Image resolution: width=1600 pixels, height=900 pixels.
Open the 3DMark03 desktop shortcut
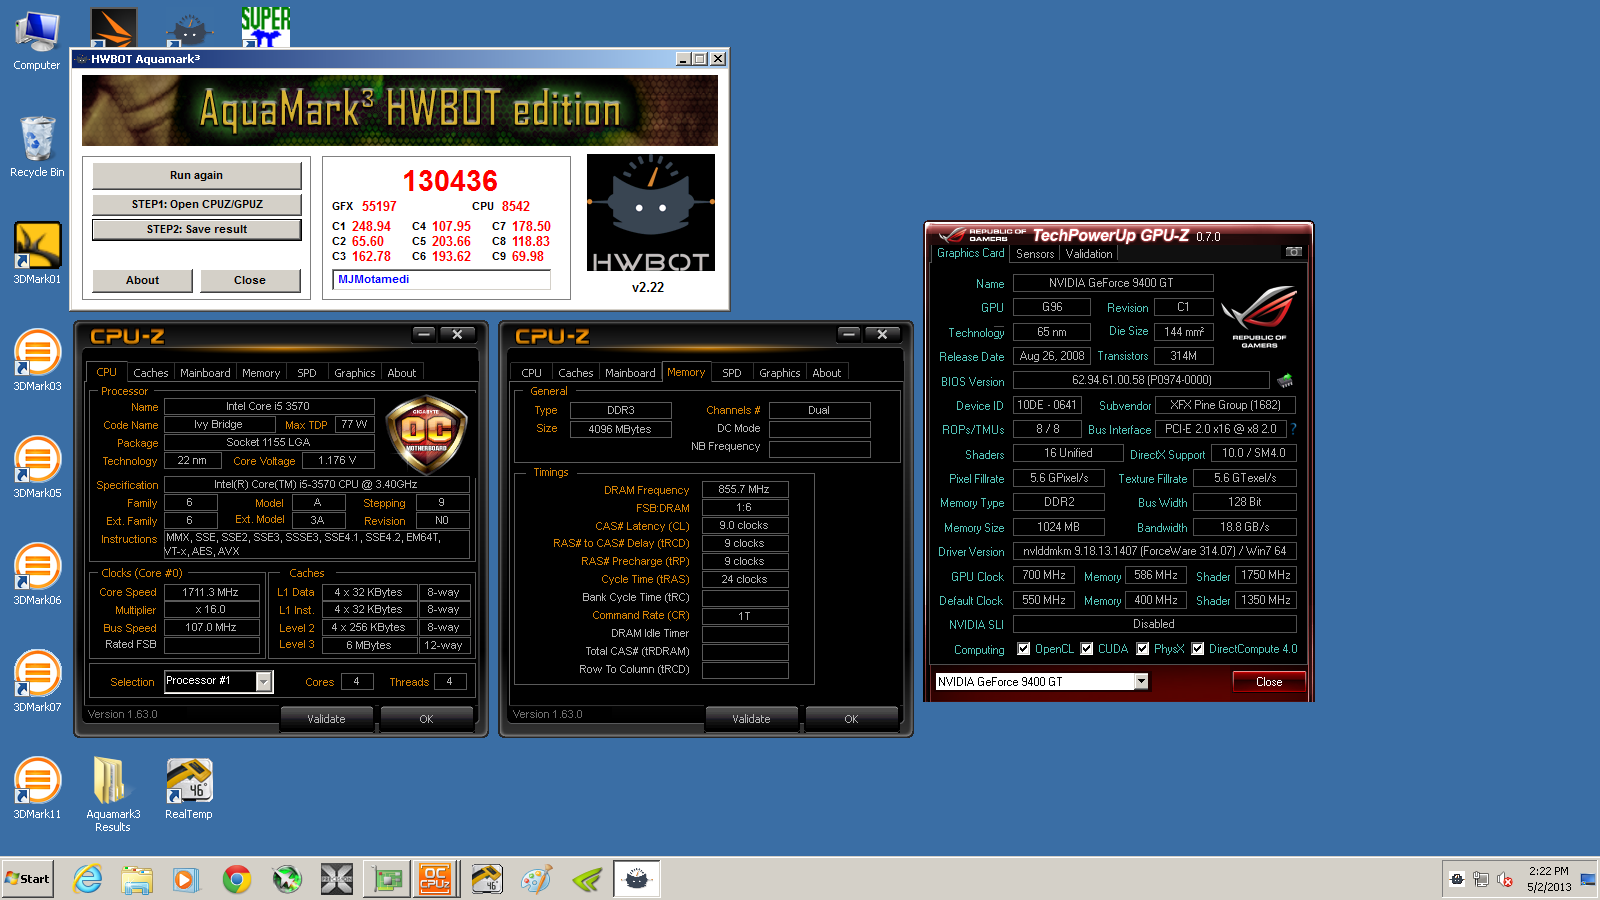point(37,360)
